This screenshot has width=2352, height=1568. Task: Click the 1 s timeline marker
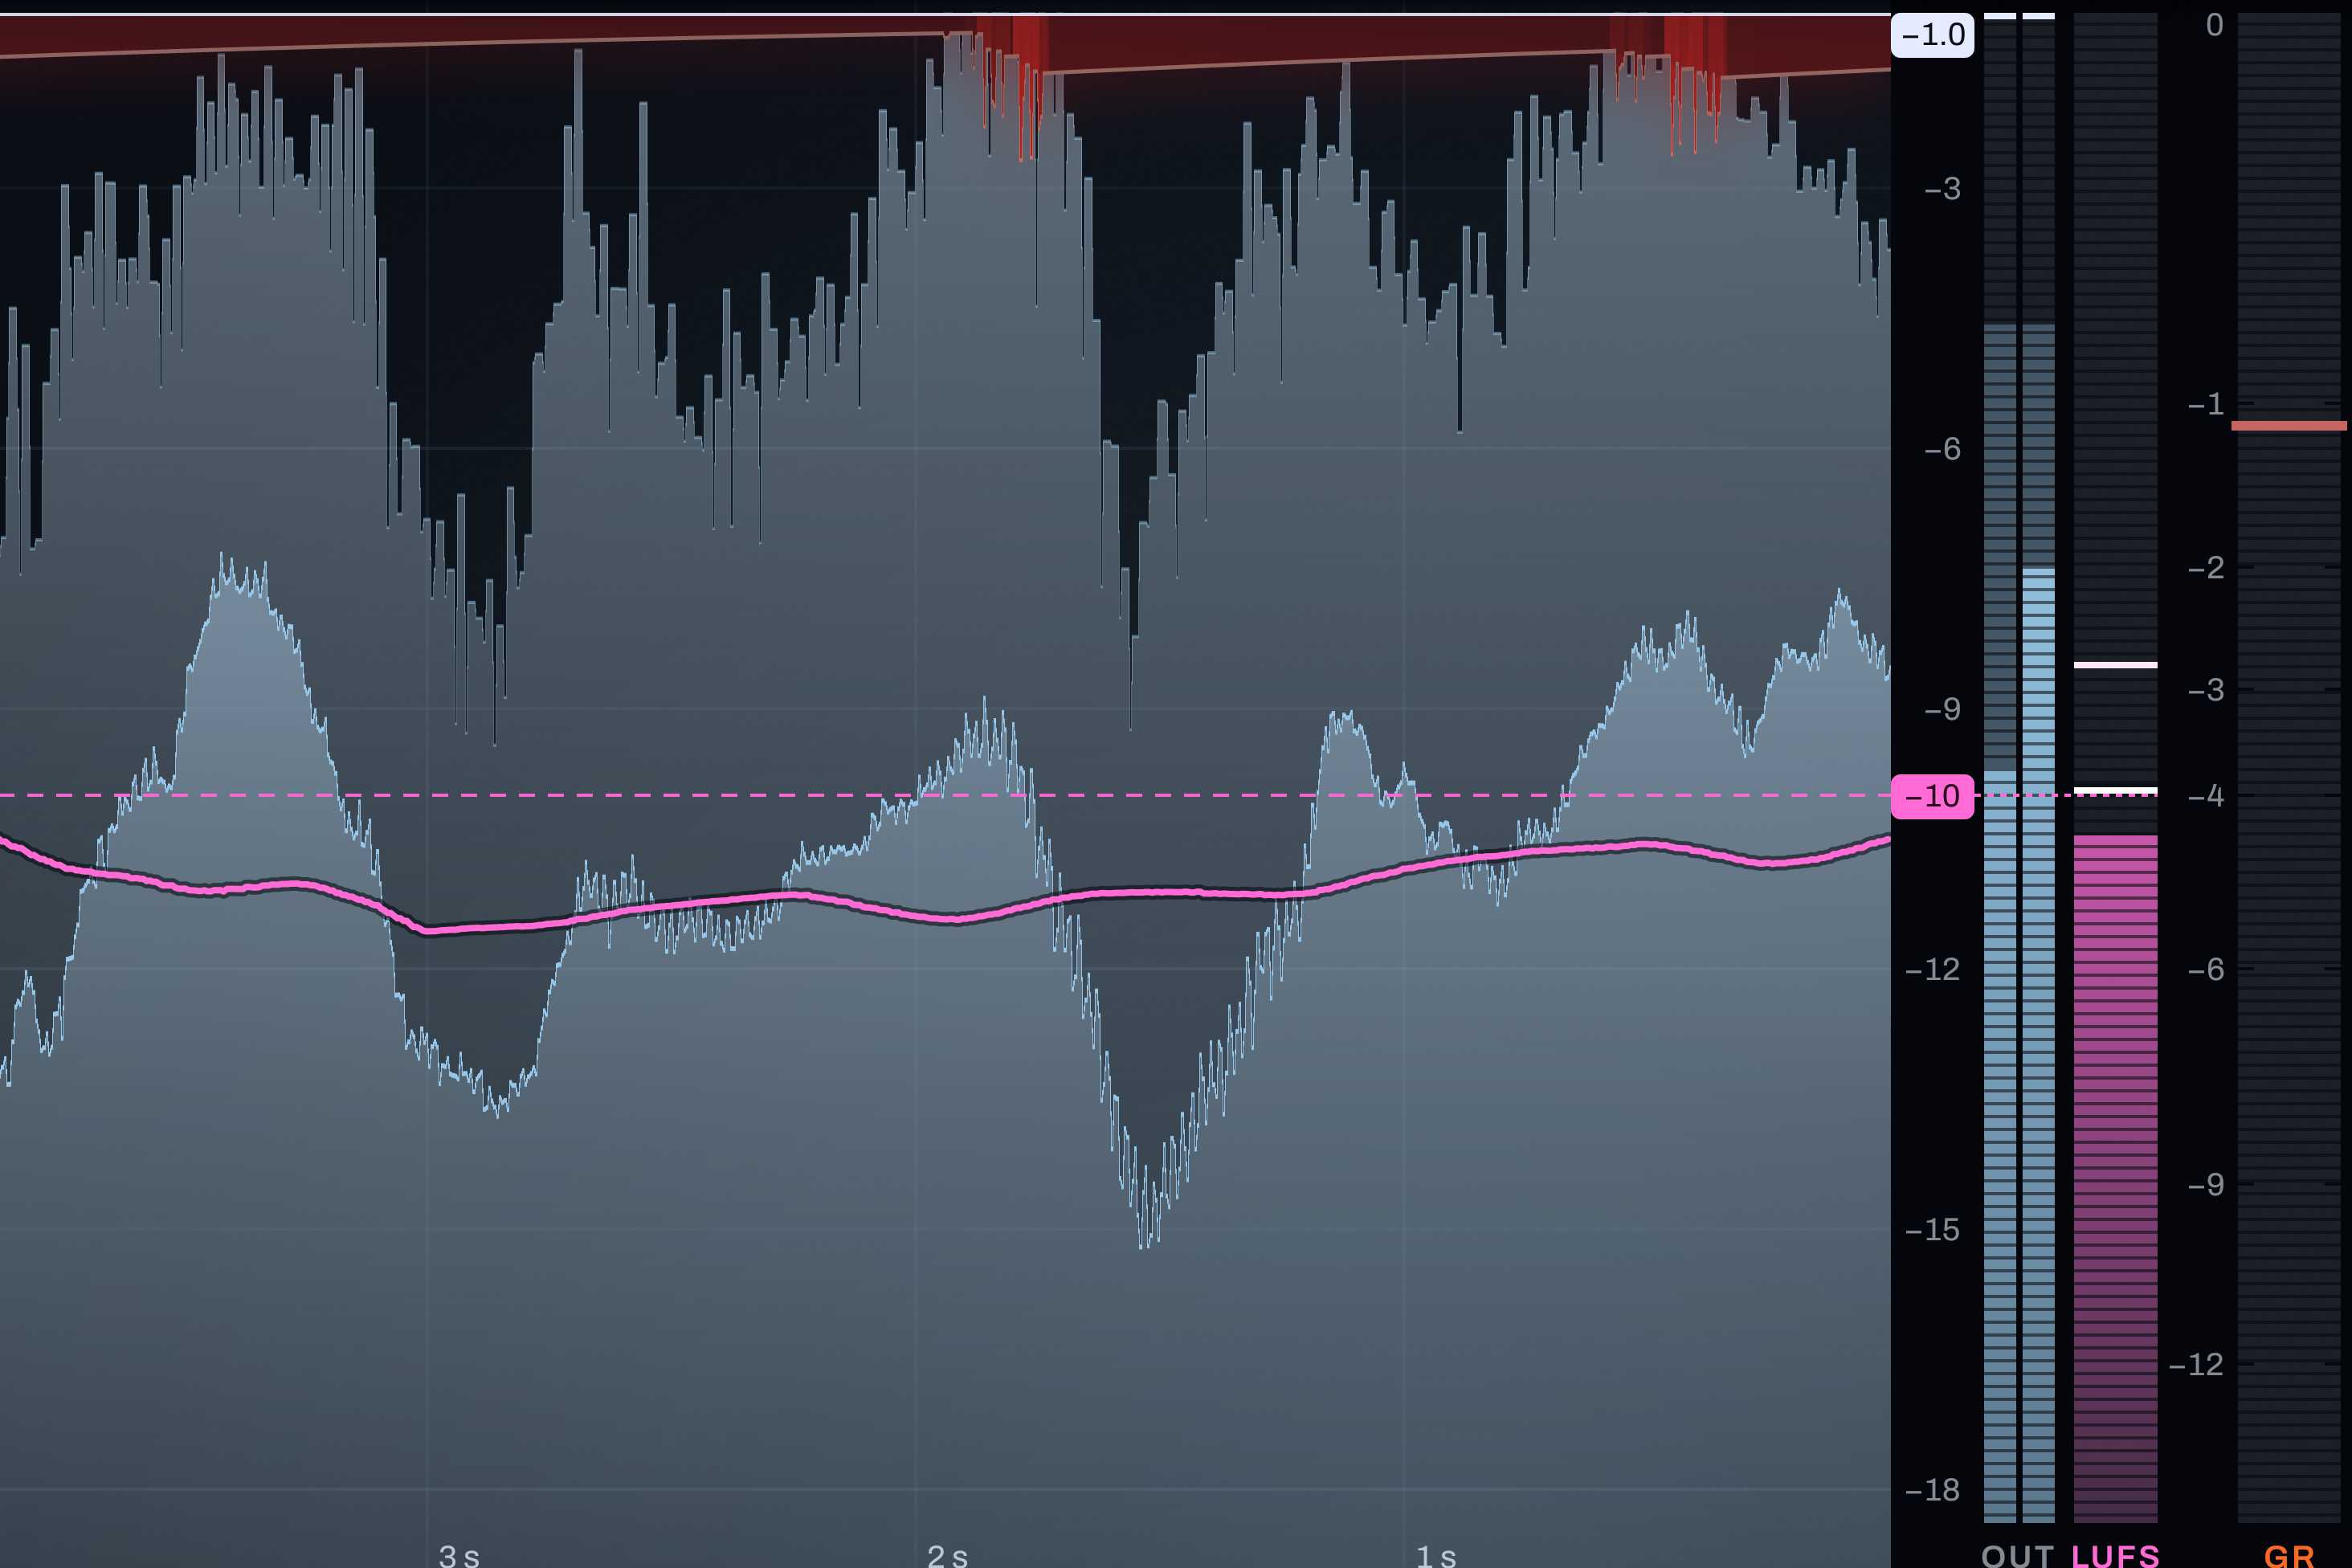(1436, 1555)
